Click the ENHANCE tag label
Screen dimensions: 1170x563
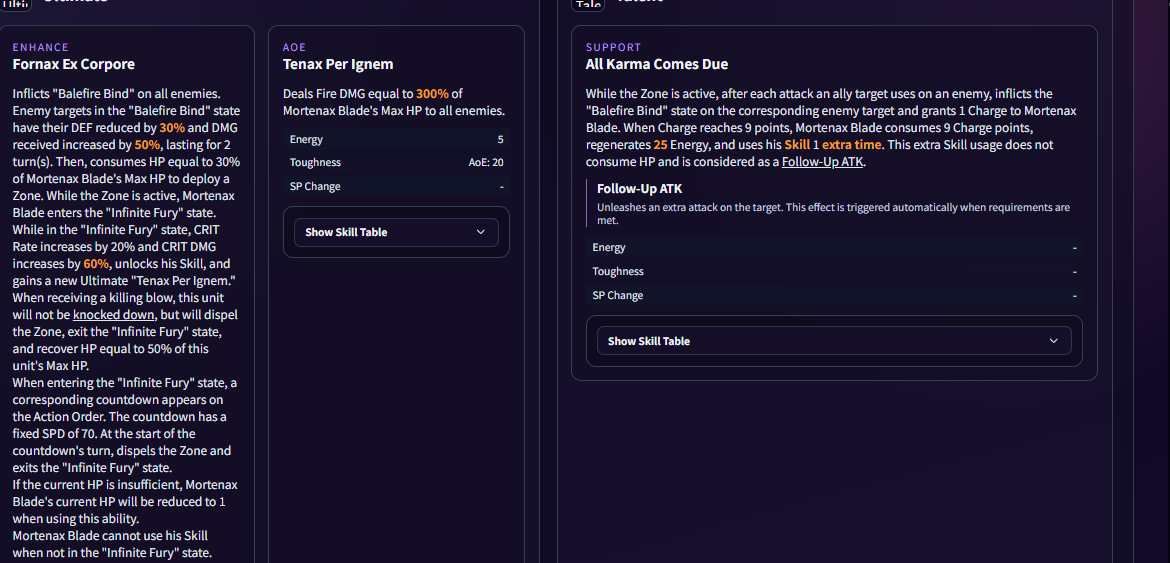41,47
